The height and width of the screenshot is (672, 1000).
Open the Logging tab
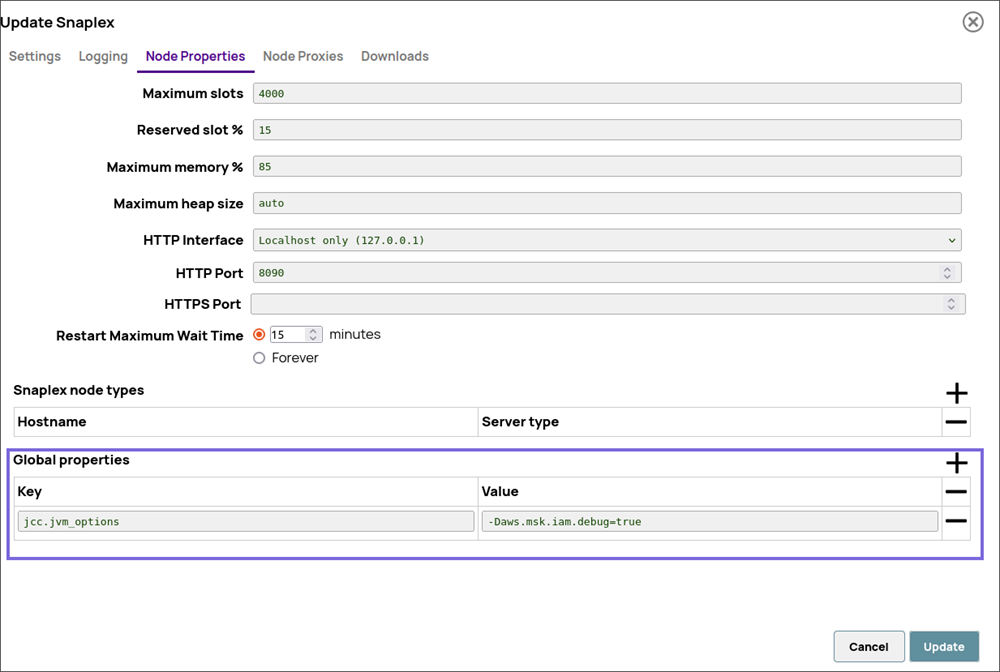click(x=103, y=56)
